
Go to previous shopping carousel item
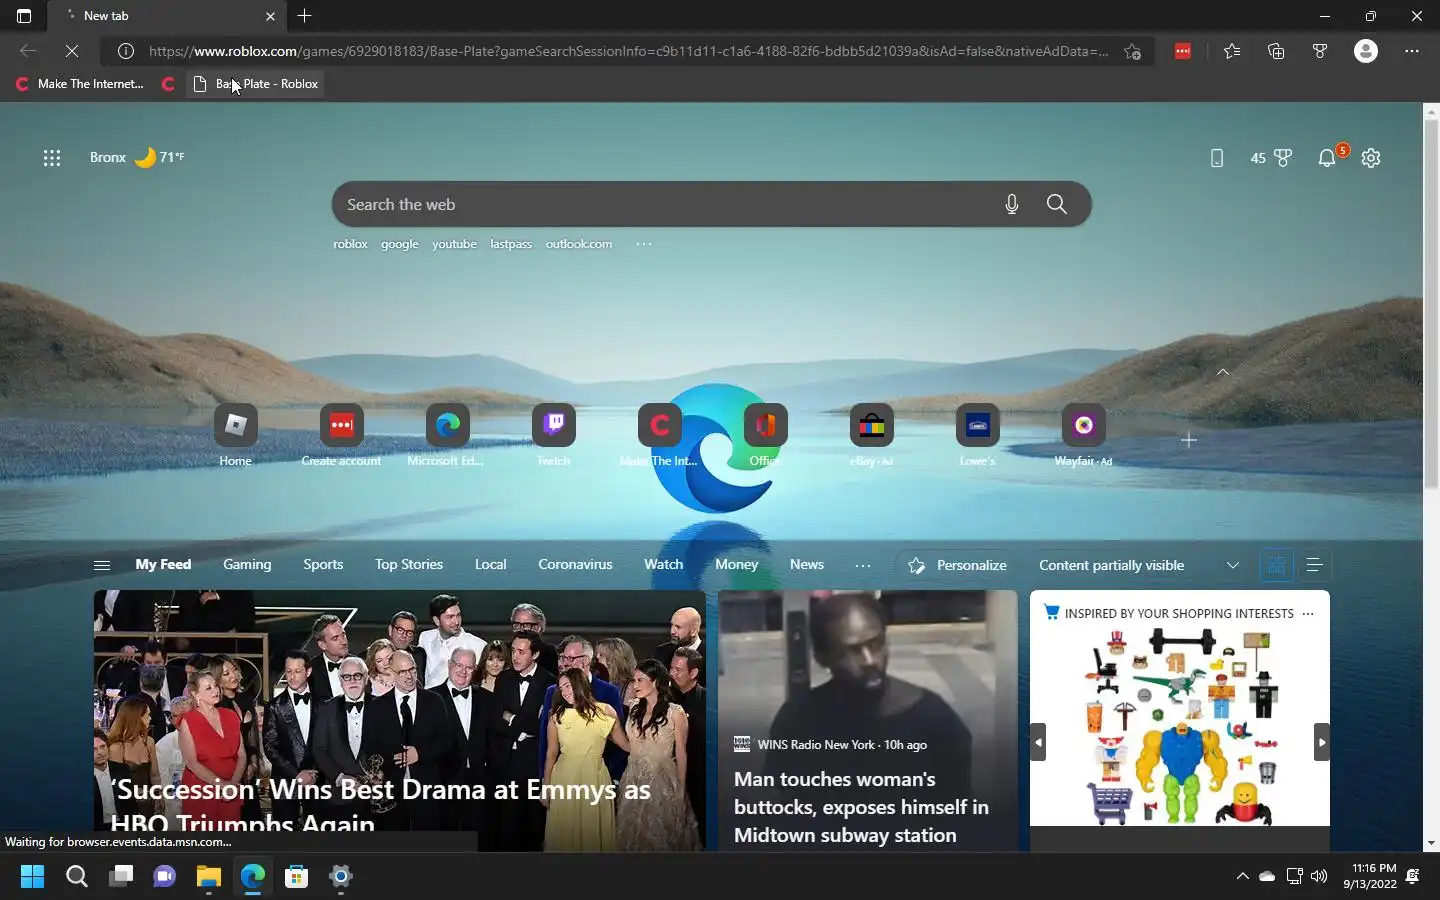coord(1038,742)
